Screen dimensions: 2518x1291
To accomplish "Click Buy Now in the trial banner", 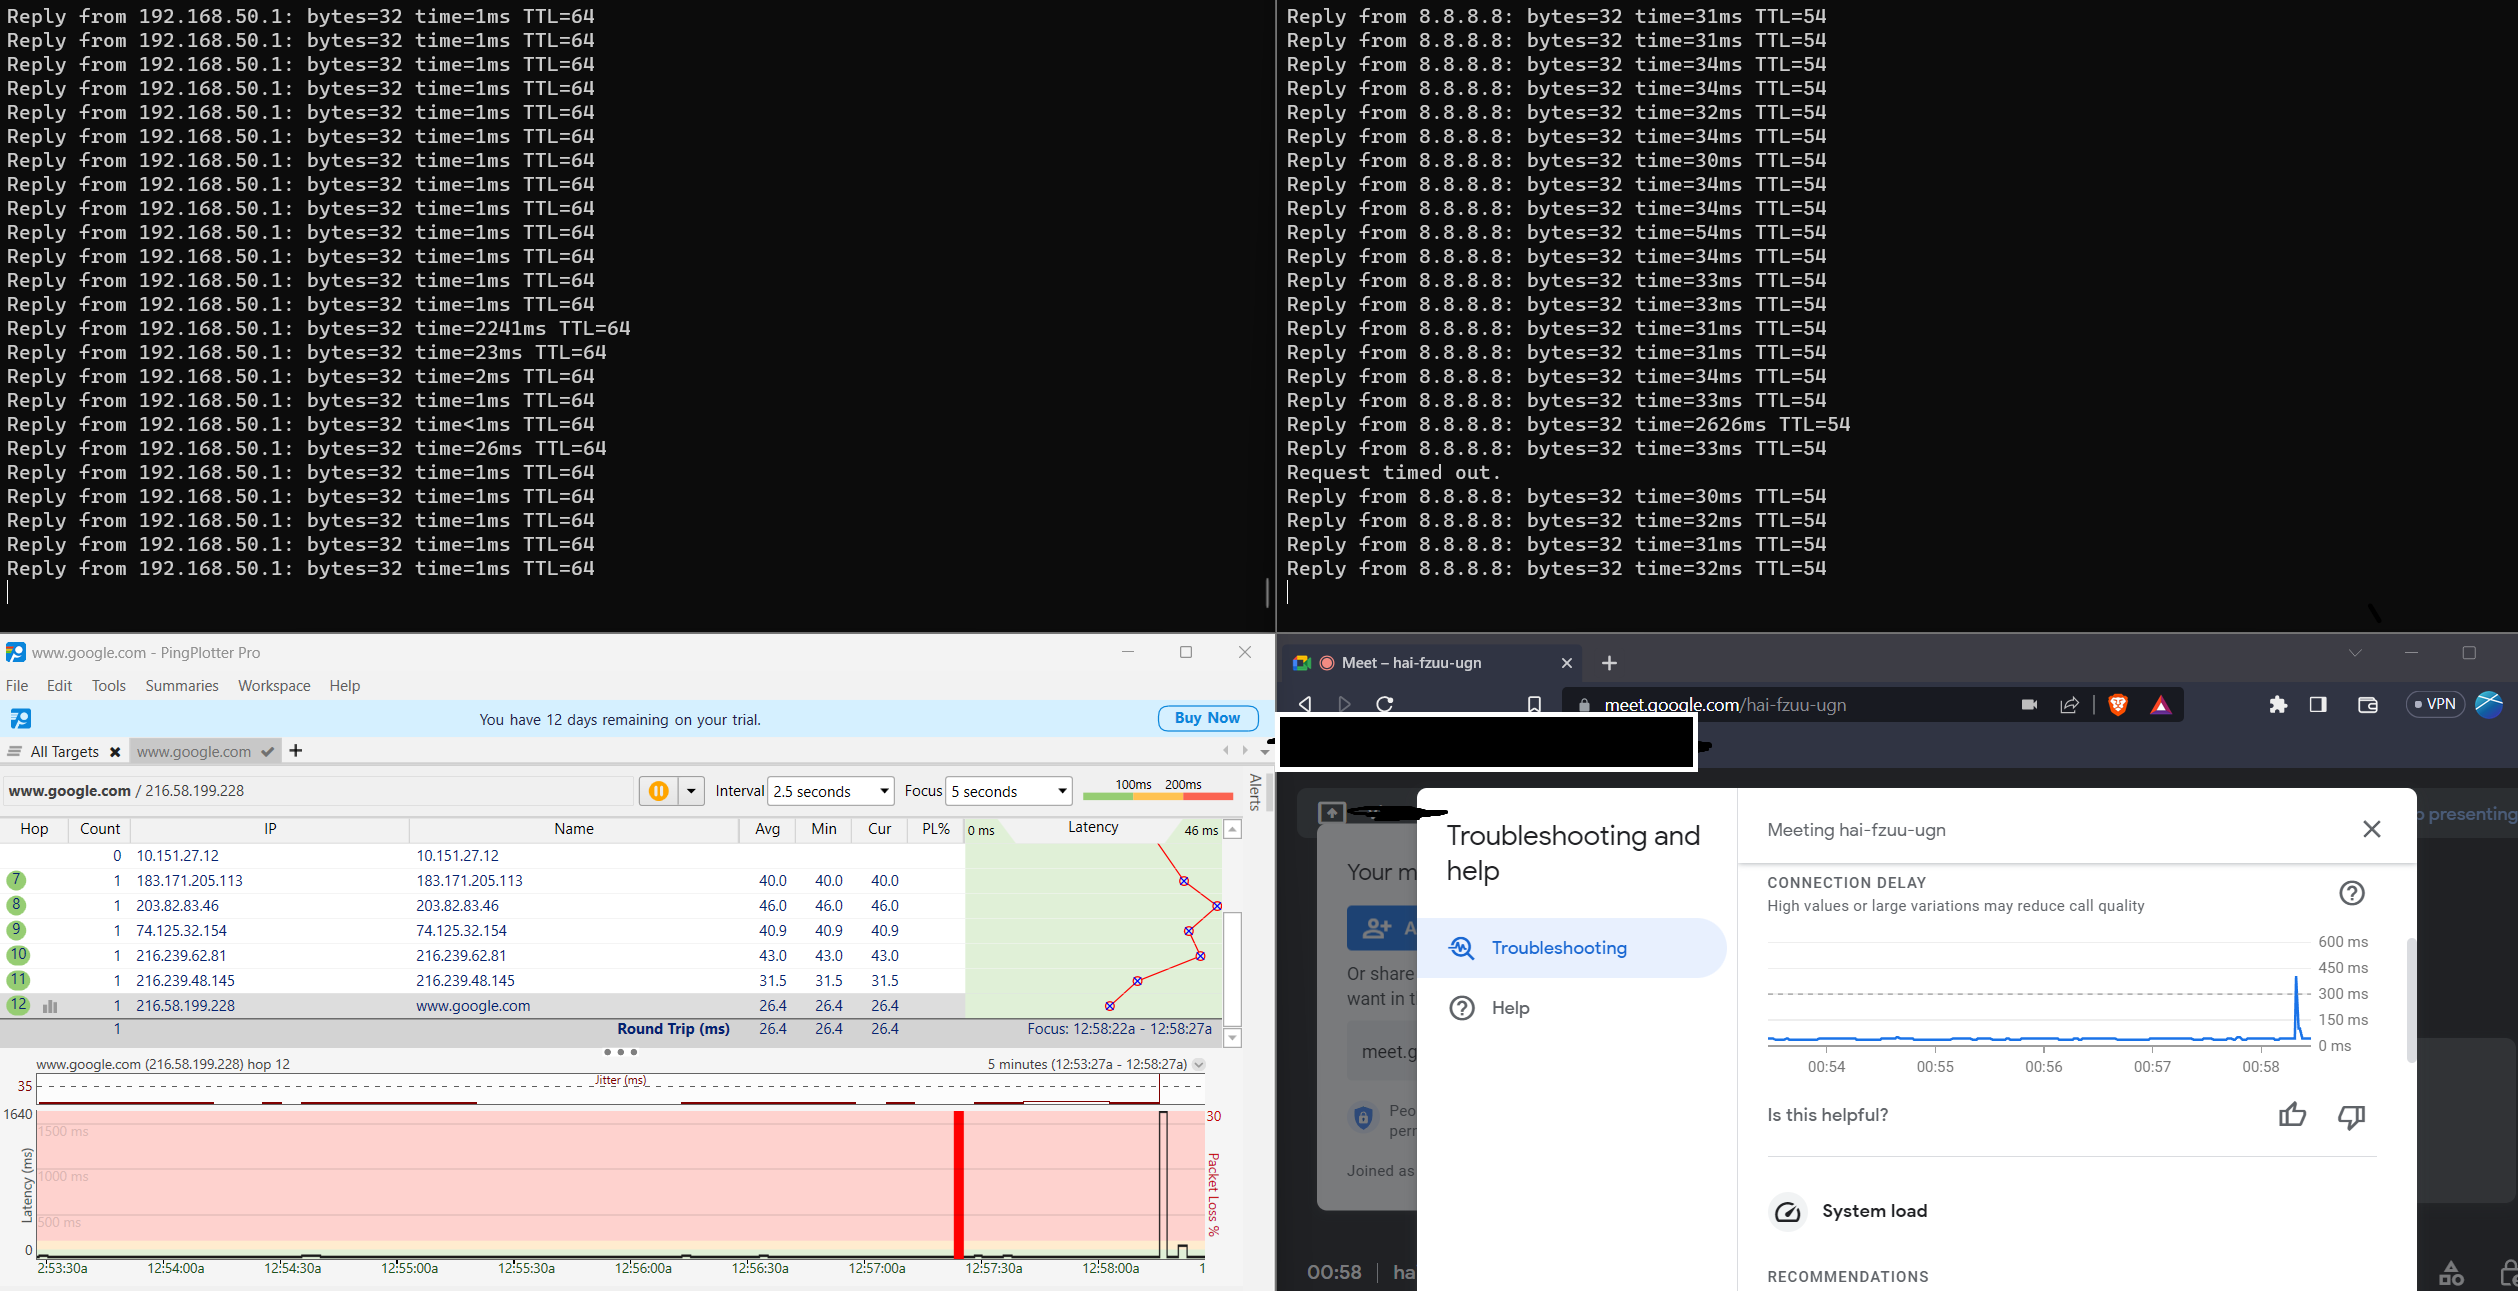I will (x=1207, y=718).
